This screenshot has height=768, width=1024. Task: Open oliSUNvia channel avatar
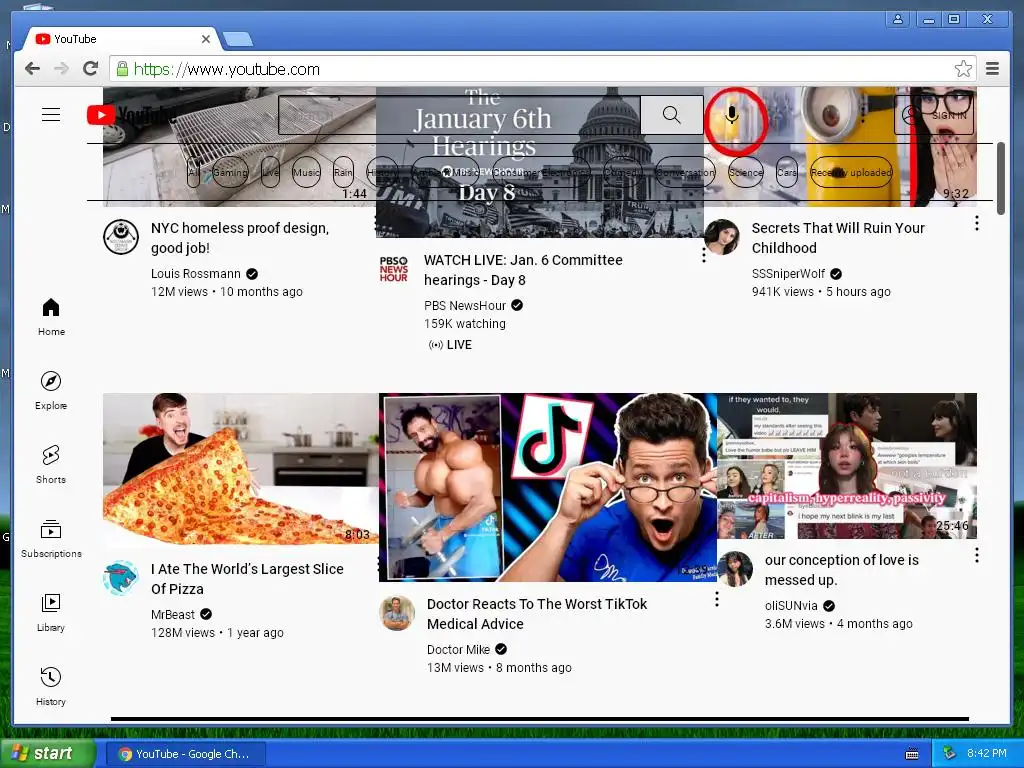click(x=735, y=569)
